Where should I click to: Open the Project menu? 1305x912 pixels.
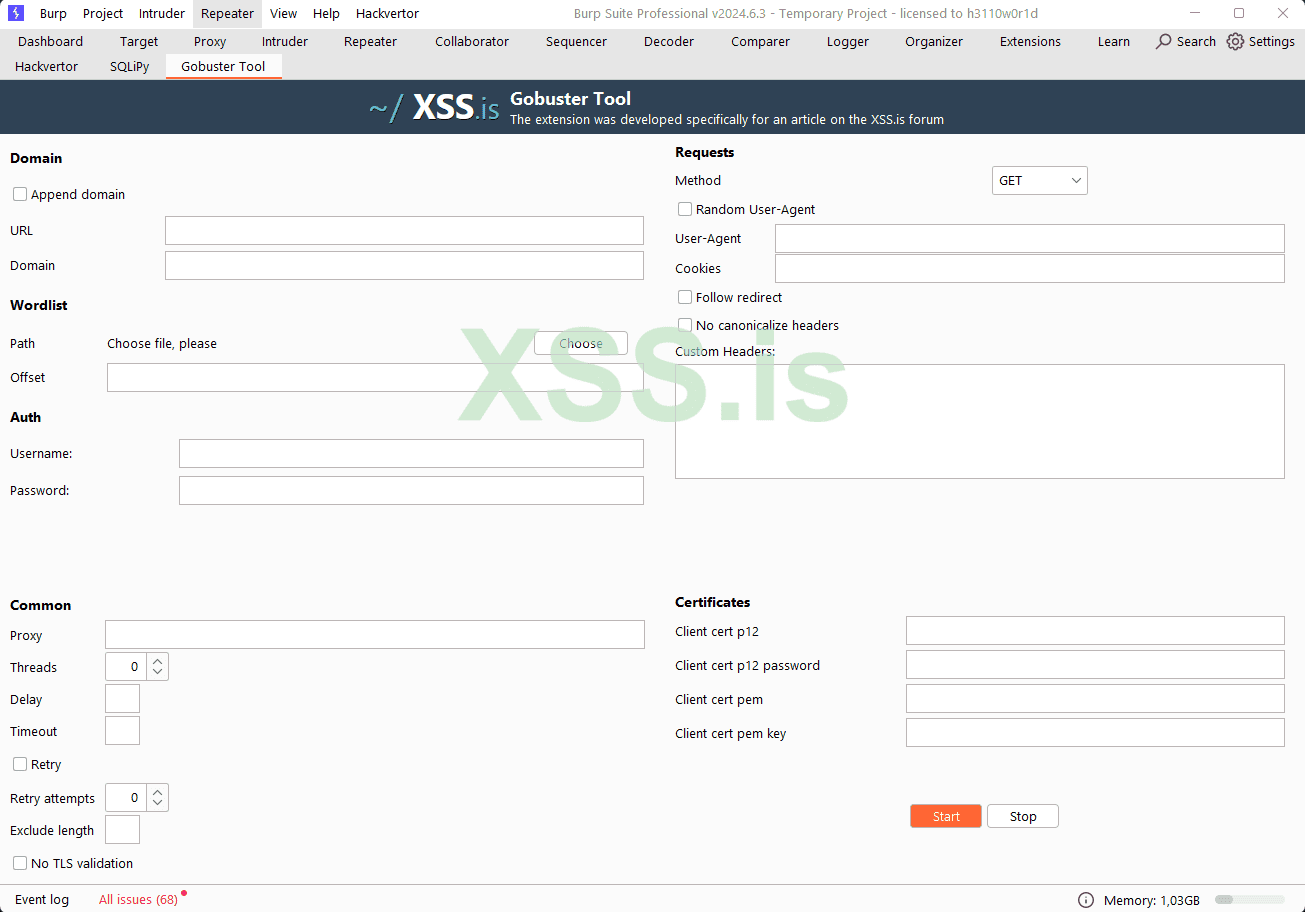click(x=103, y=13)
